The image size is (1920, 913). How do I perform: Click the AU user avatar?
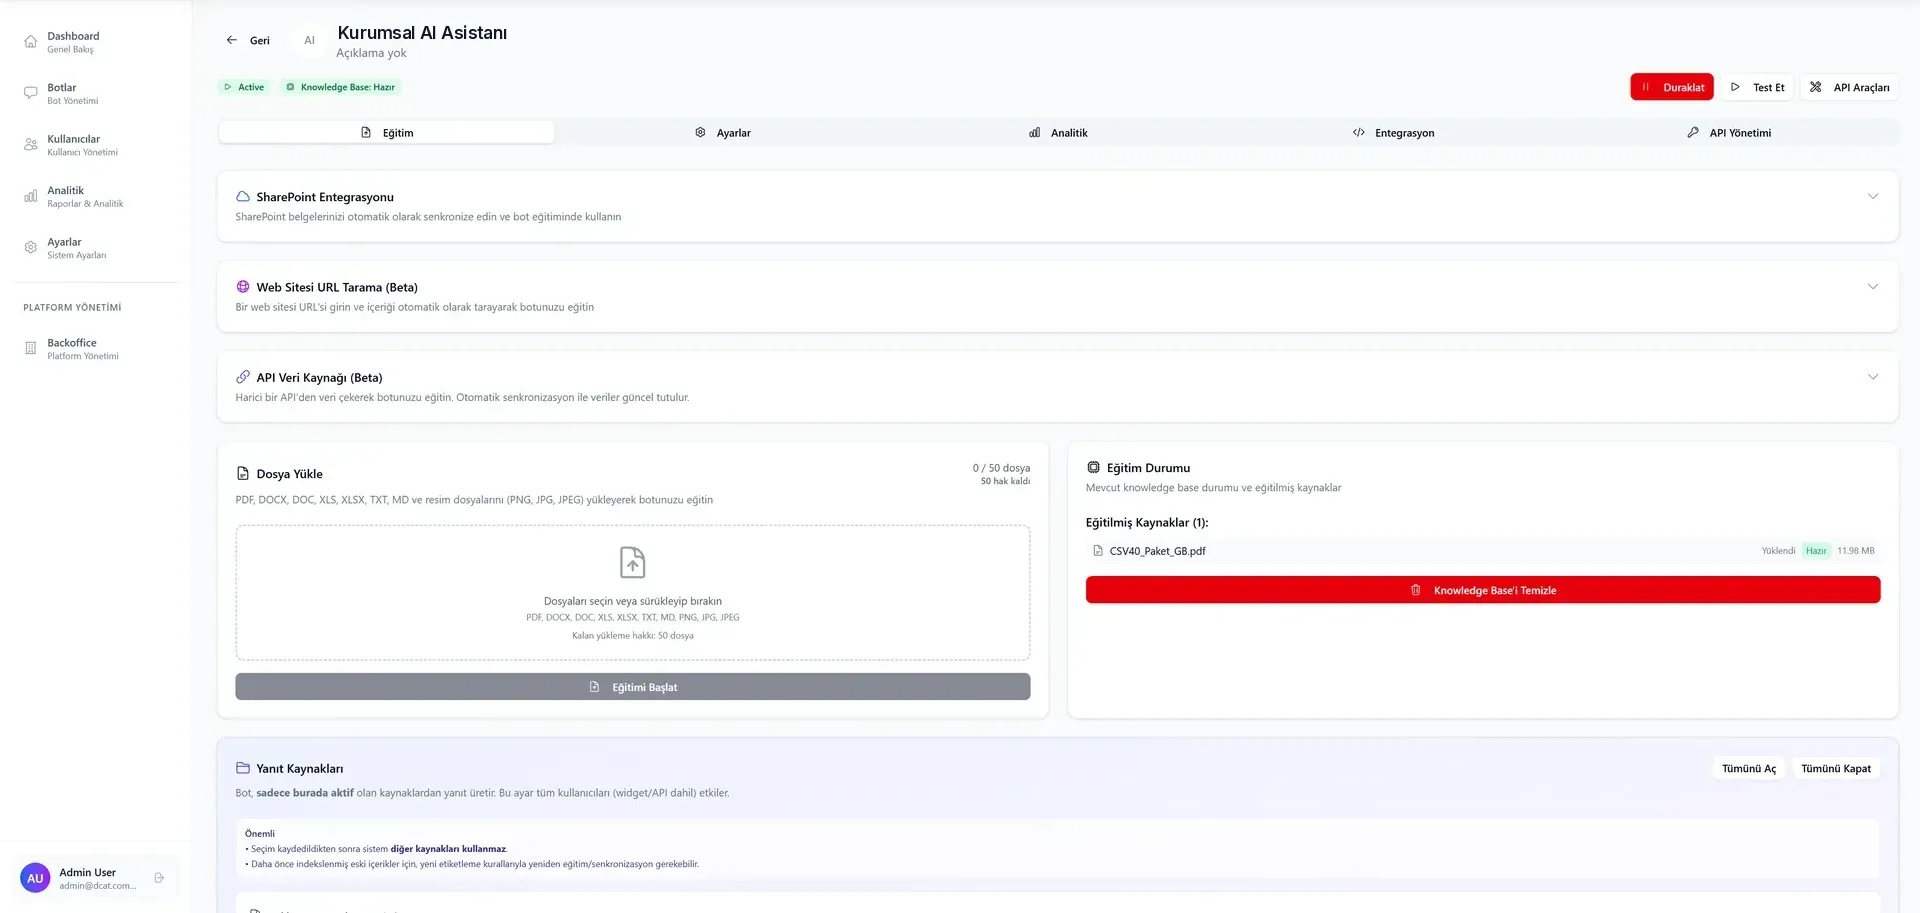[x=35, y=878]
